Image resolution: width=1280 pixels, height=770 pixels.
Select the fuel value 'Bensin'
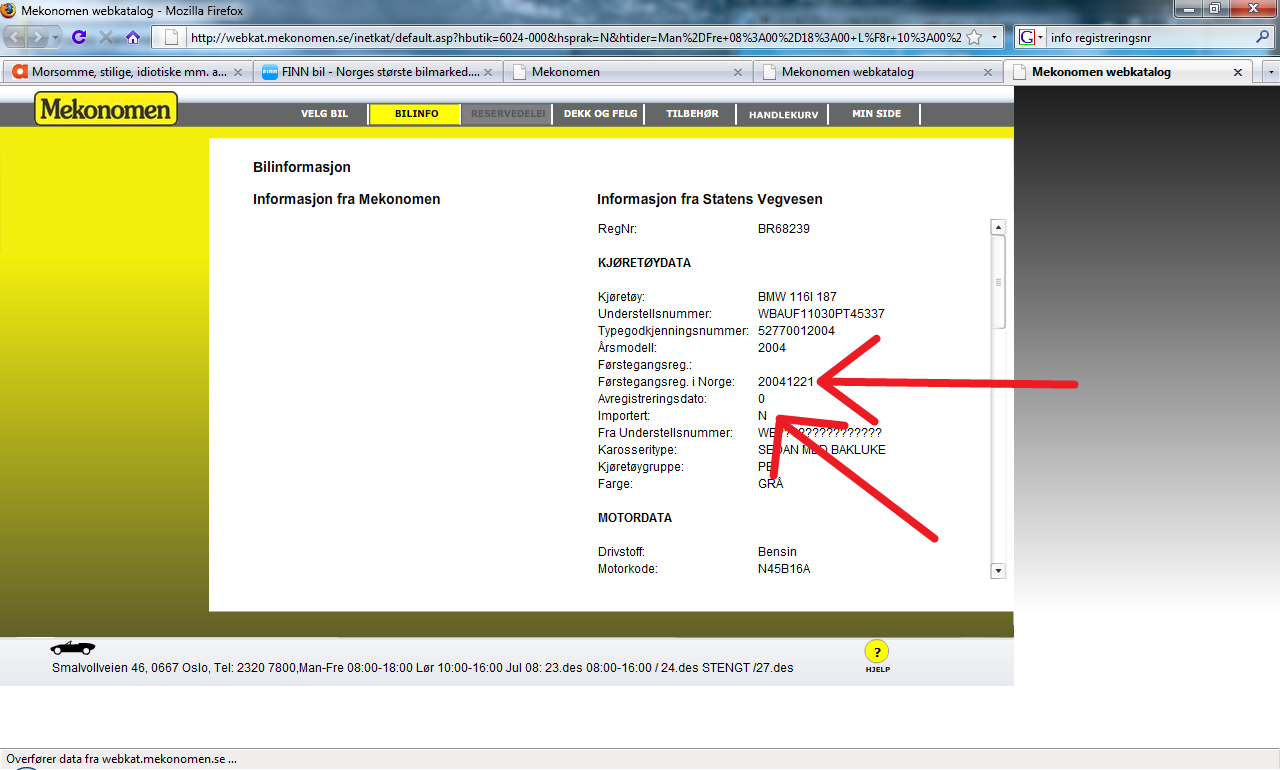777,551
